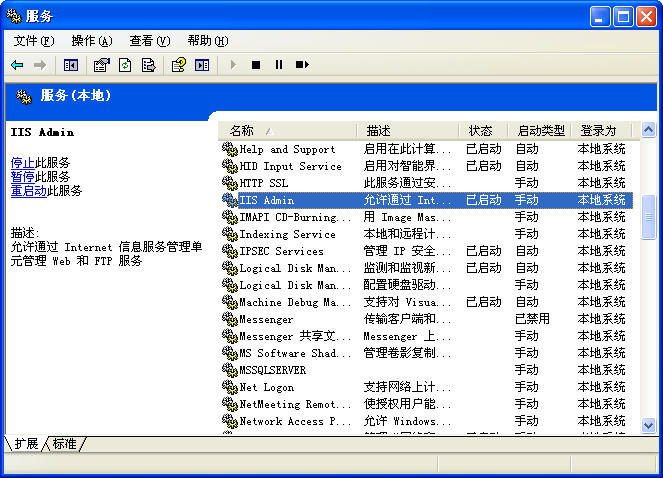The image size is (663, 478).
Task: Click the gear icon for IMAPI CD-Burning
Action: pos(230,217)
